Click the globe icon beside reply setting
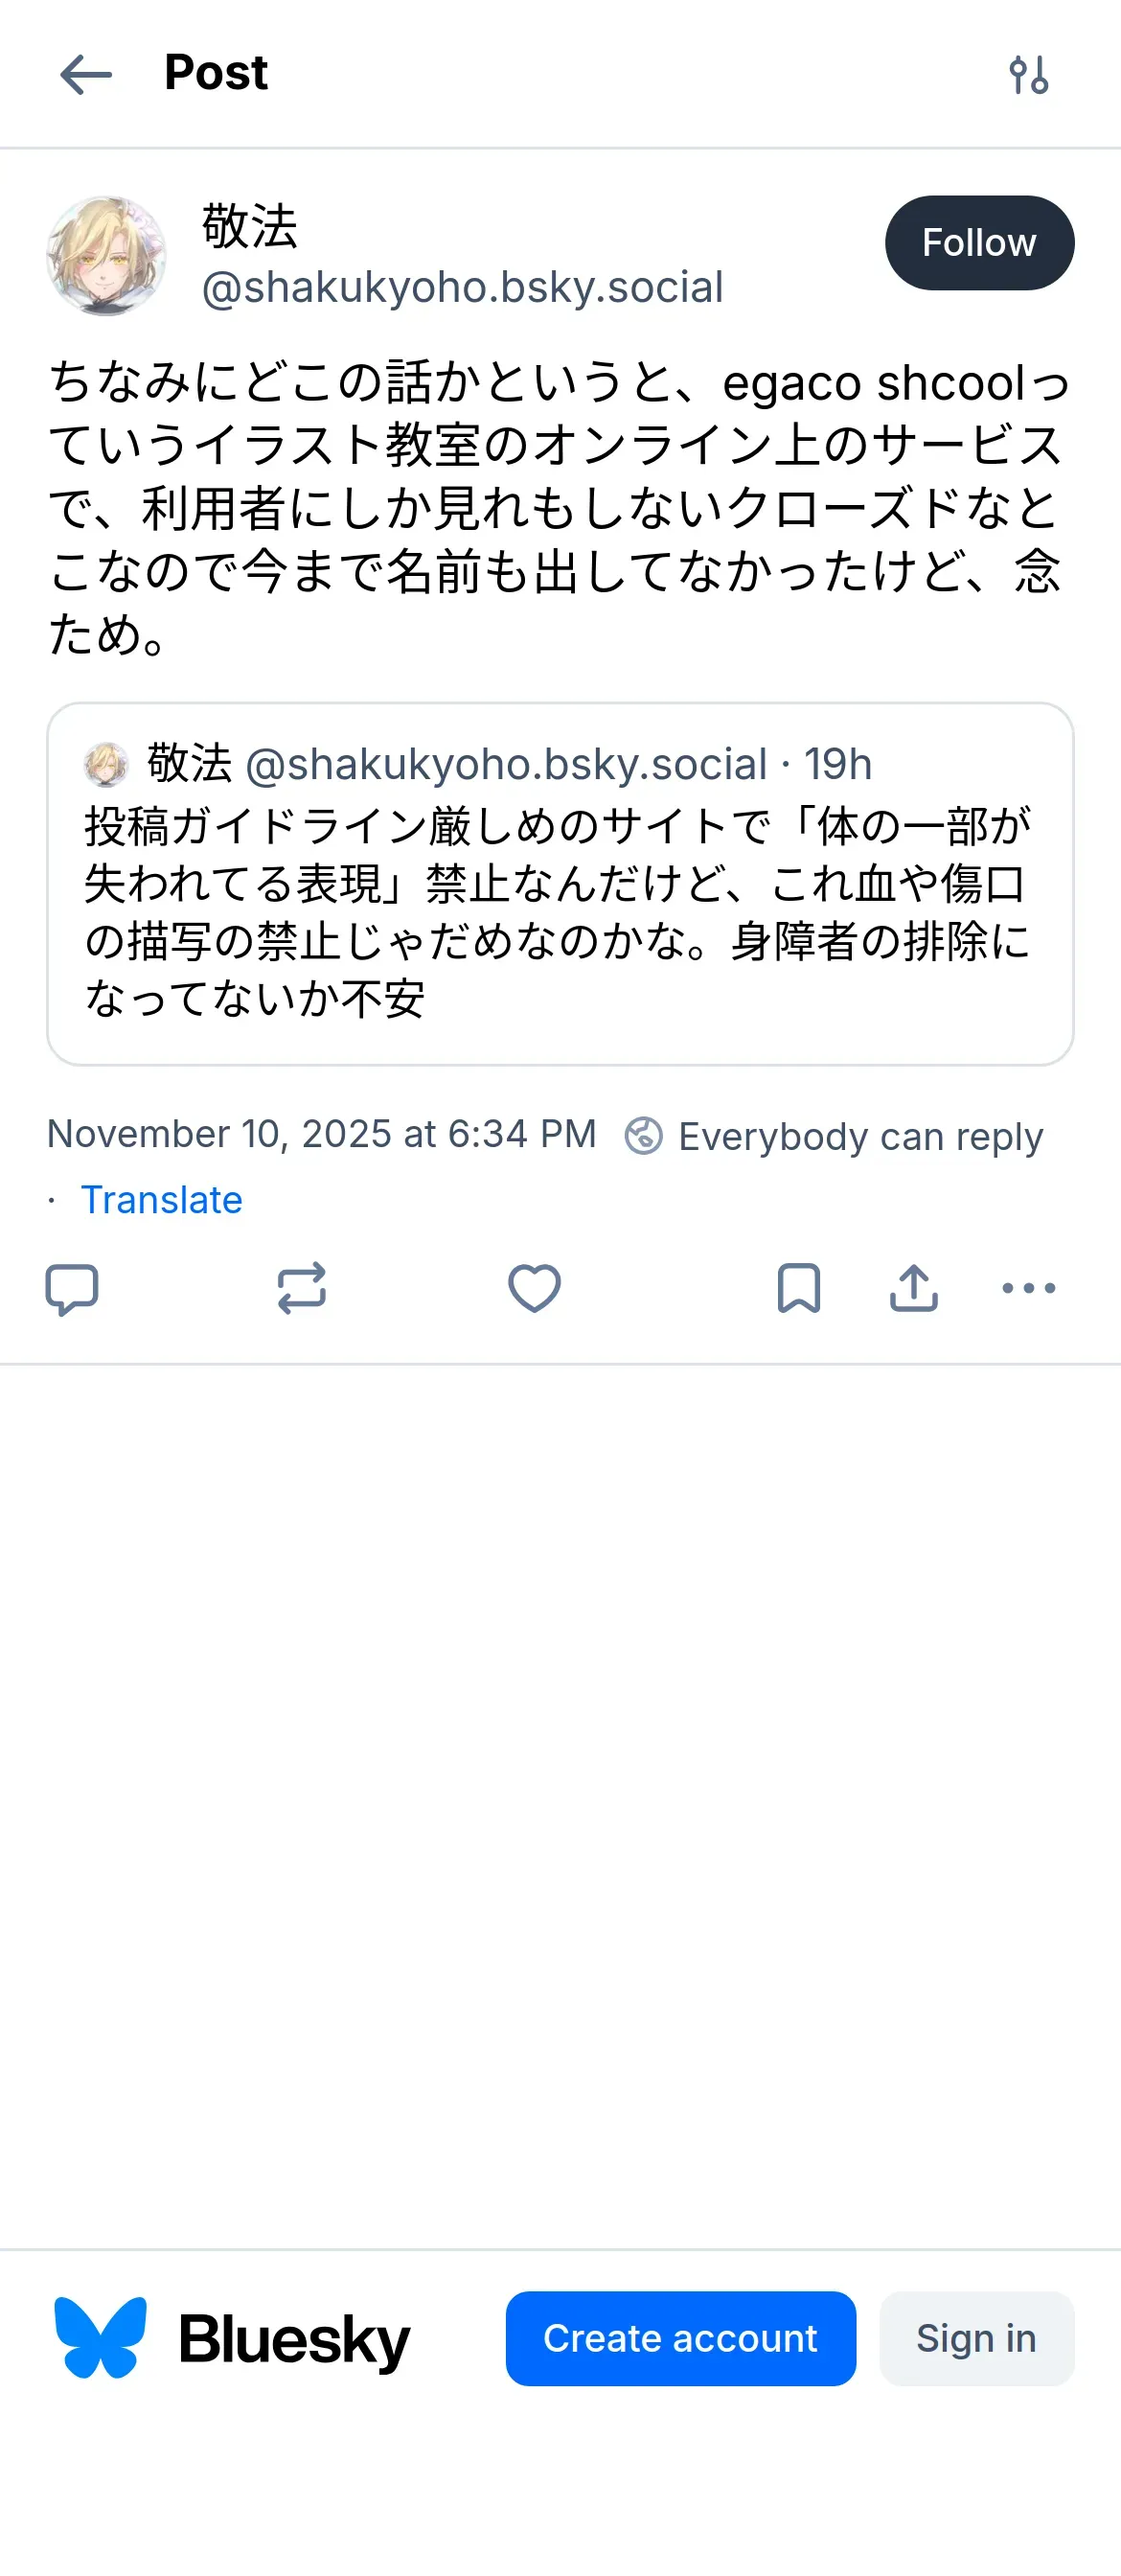 click(x=643, y=1136)
